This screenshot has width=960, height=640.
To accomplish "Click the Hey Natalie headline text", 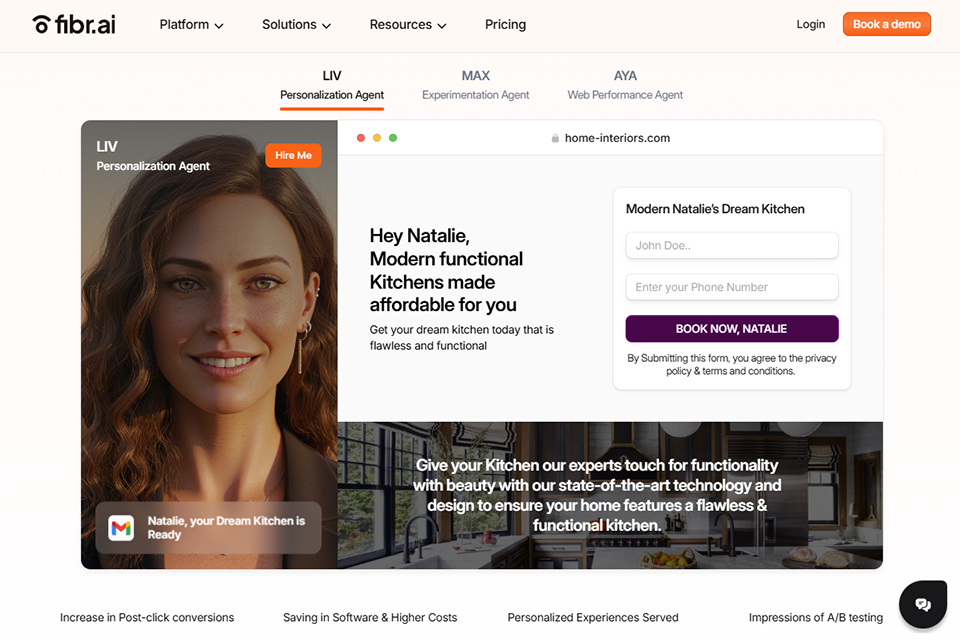I will click(x=446, y=270).
